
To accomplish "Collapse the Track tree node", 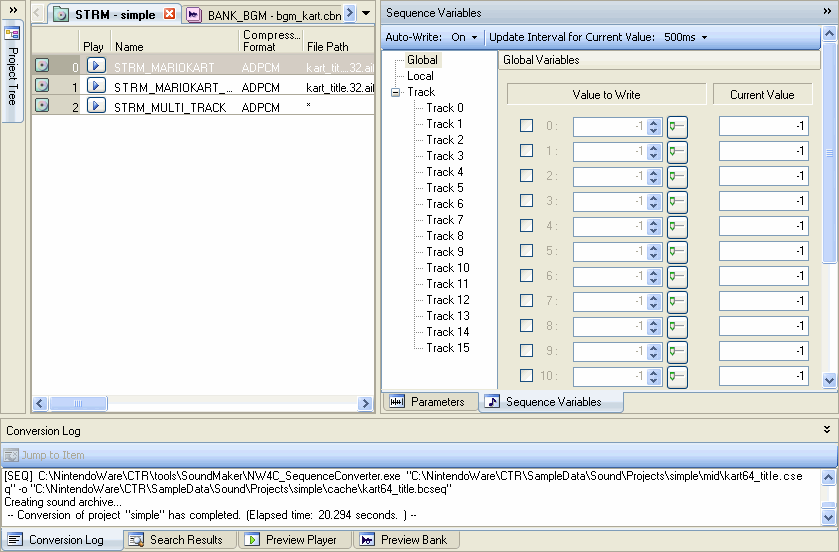I will pyautogui.click(x=396, y=92).
